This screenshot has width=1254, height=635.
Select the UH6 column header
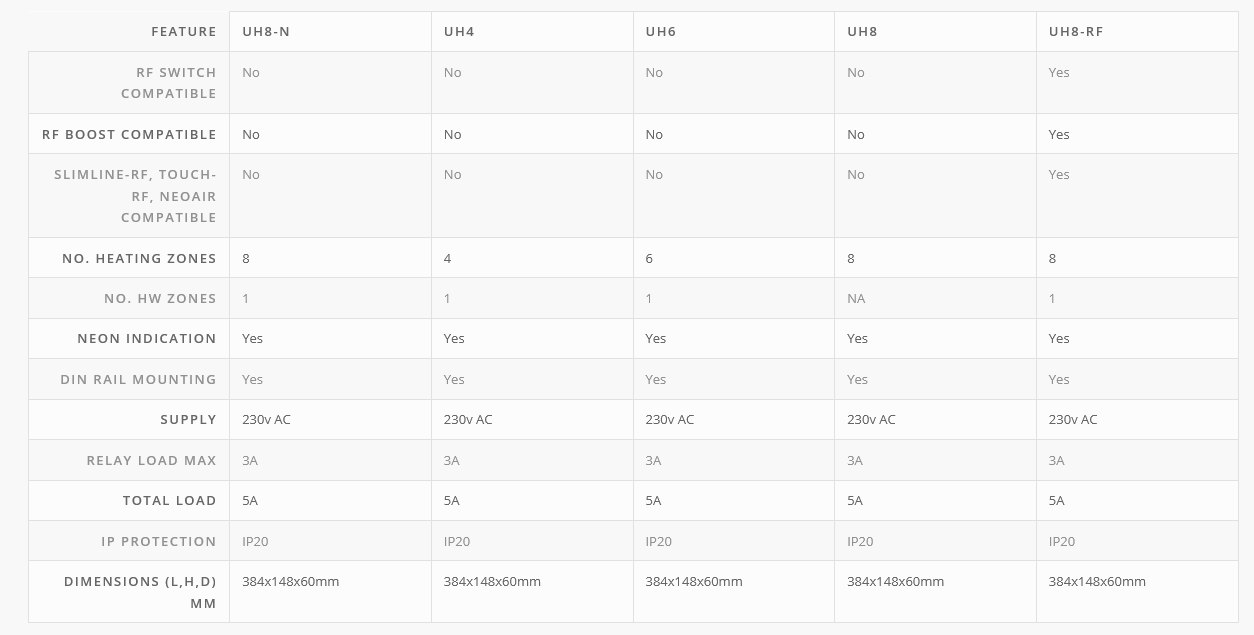click(x=661, y=32)
